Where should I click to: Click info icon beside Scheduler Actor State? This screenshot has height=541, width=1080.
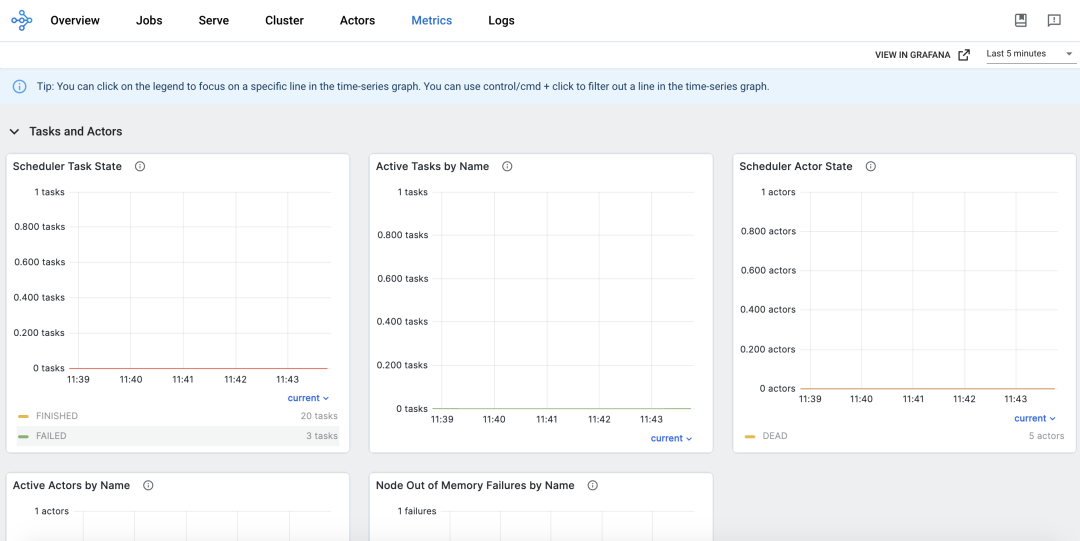(x=871, y=167)
